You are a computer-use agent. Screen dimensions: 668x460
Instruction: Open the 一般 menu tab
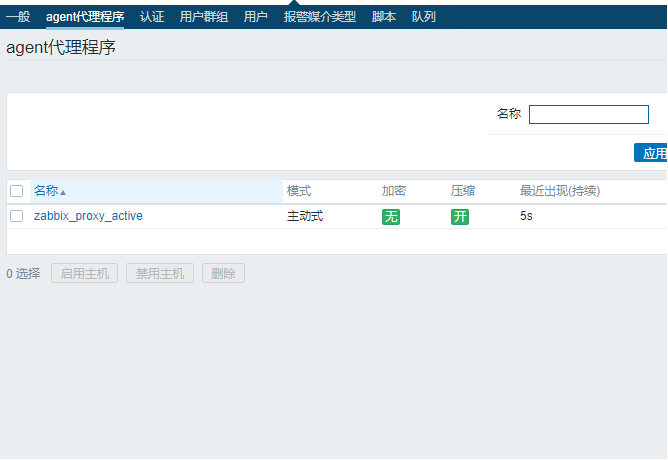[18, 17]
